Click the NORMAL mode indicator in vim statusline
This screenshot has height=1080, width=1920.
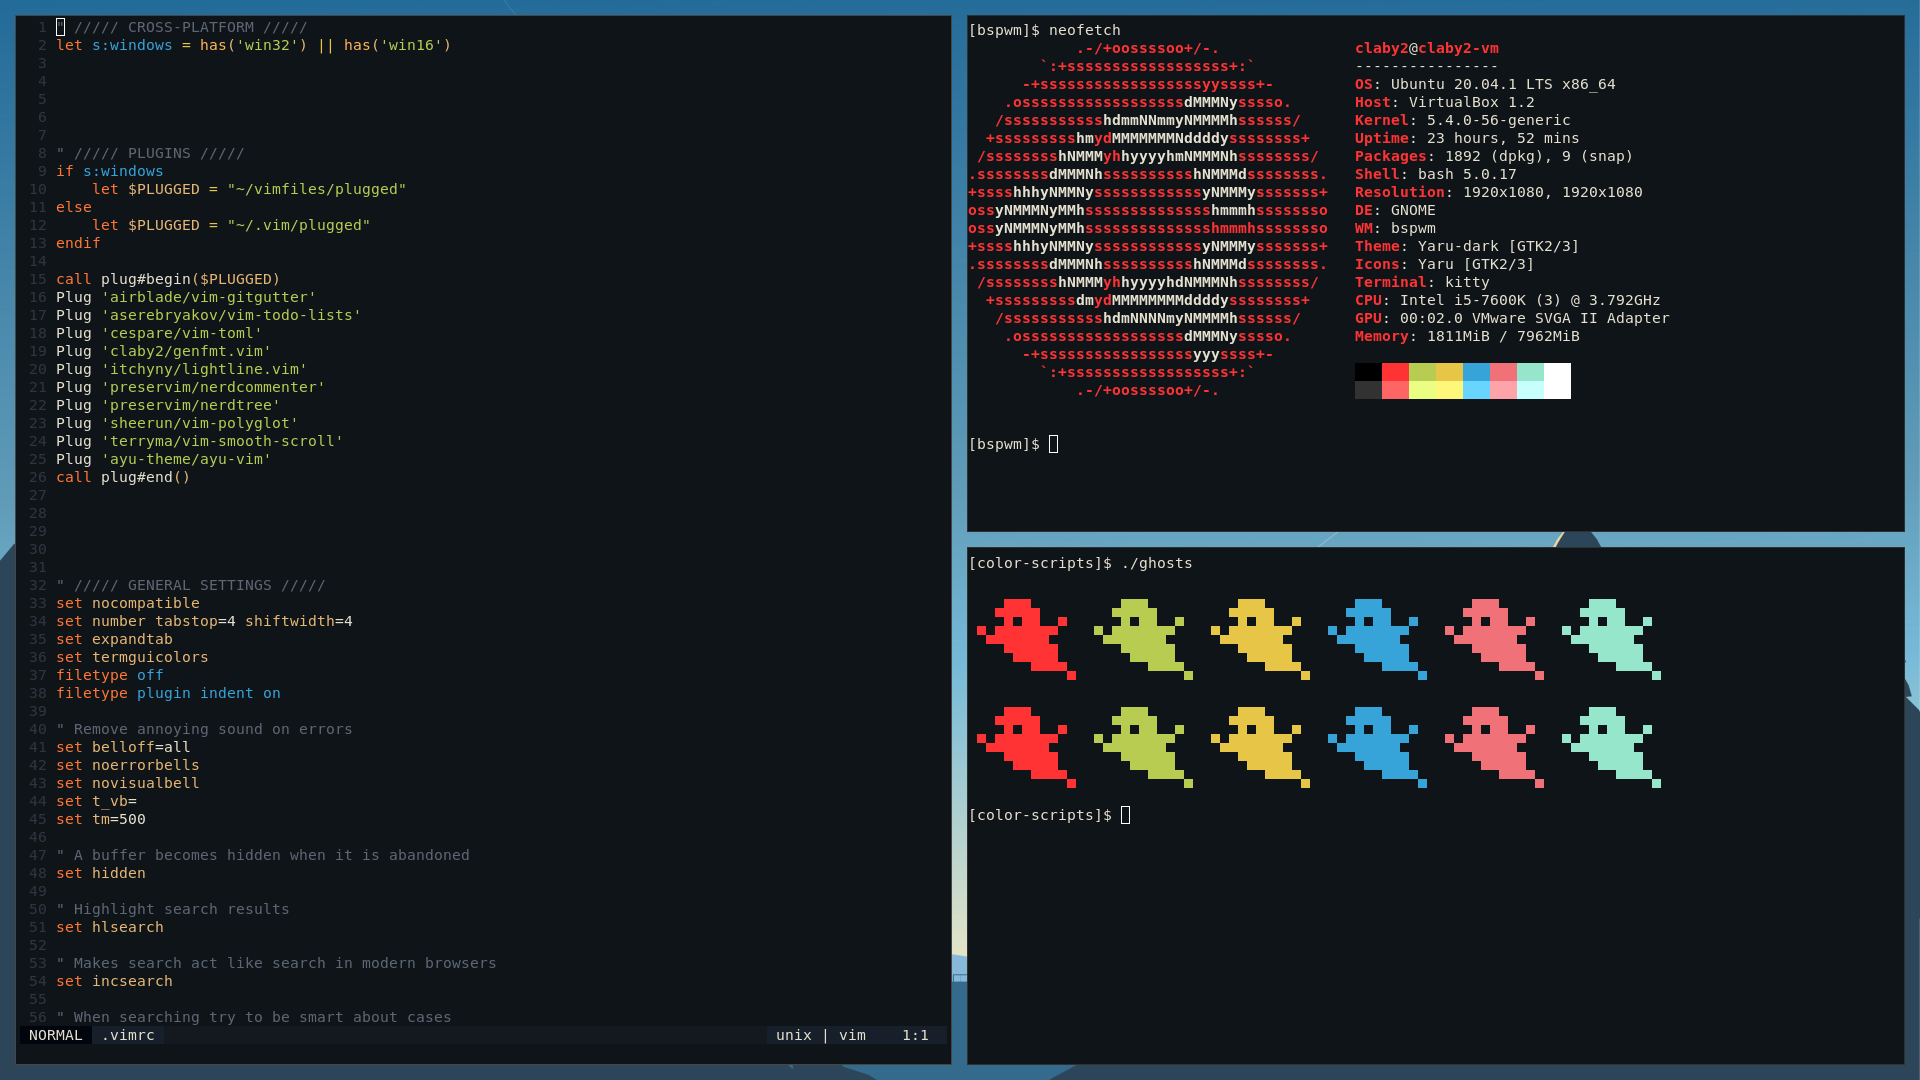pyautogui.click(x=56, y=1035)
